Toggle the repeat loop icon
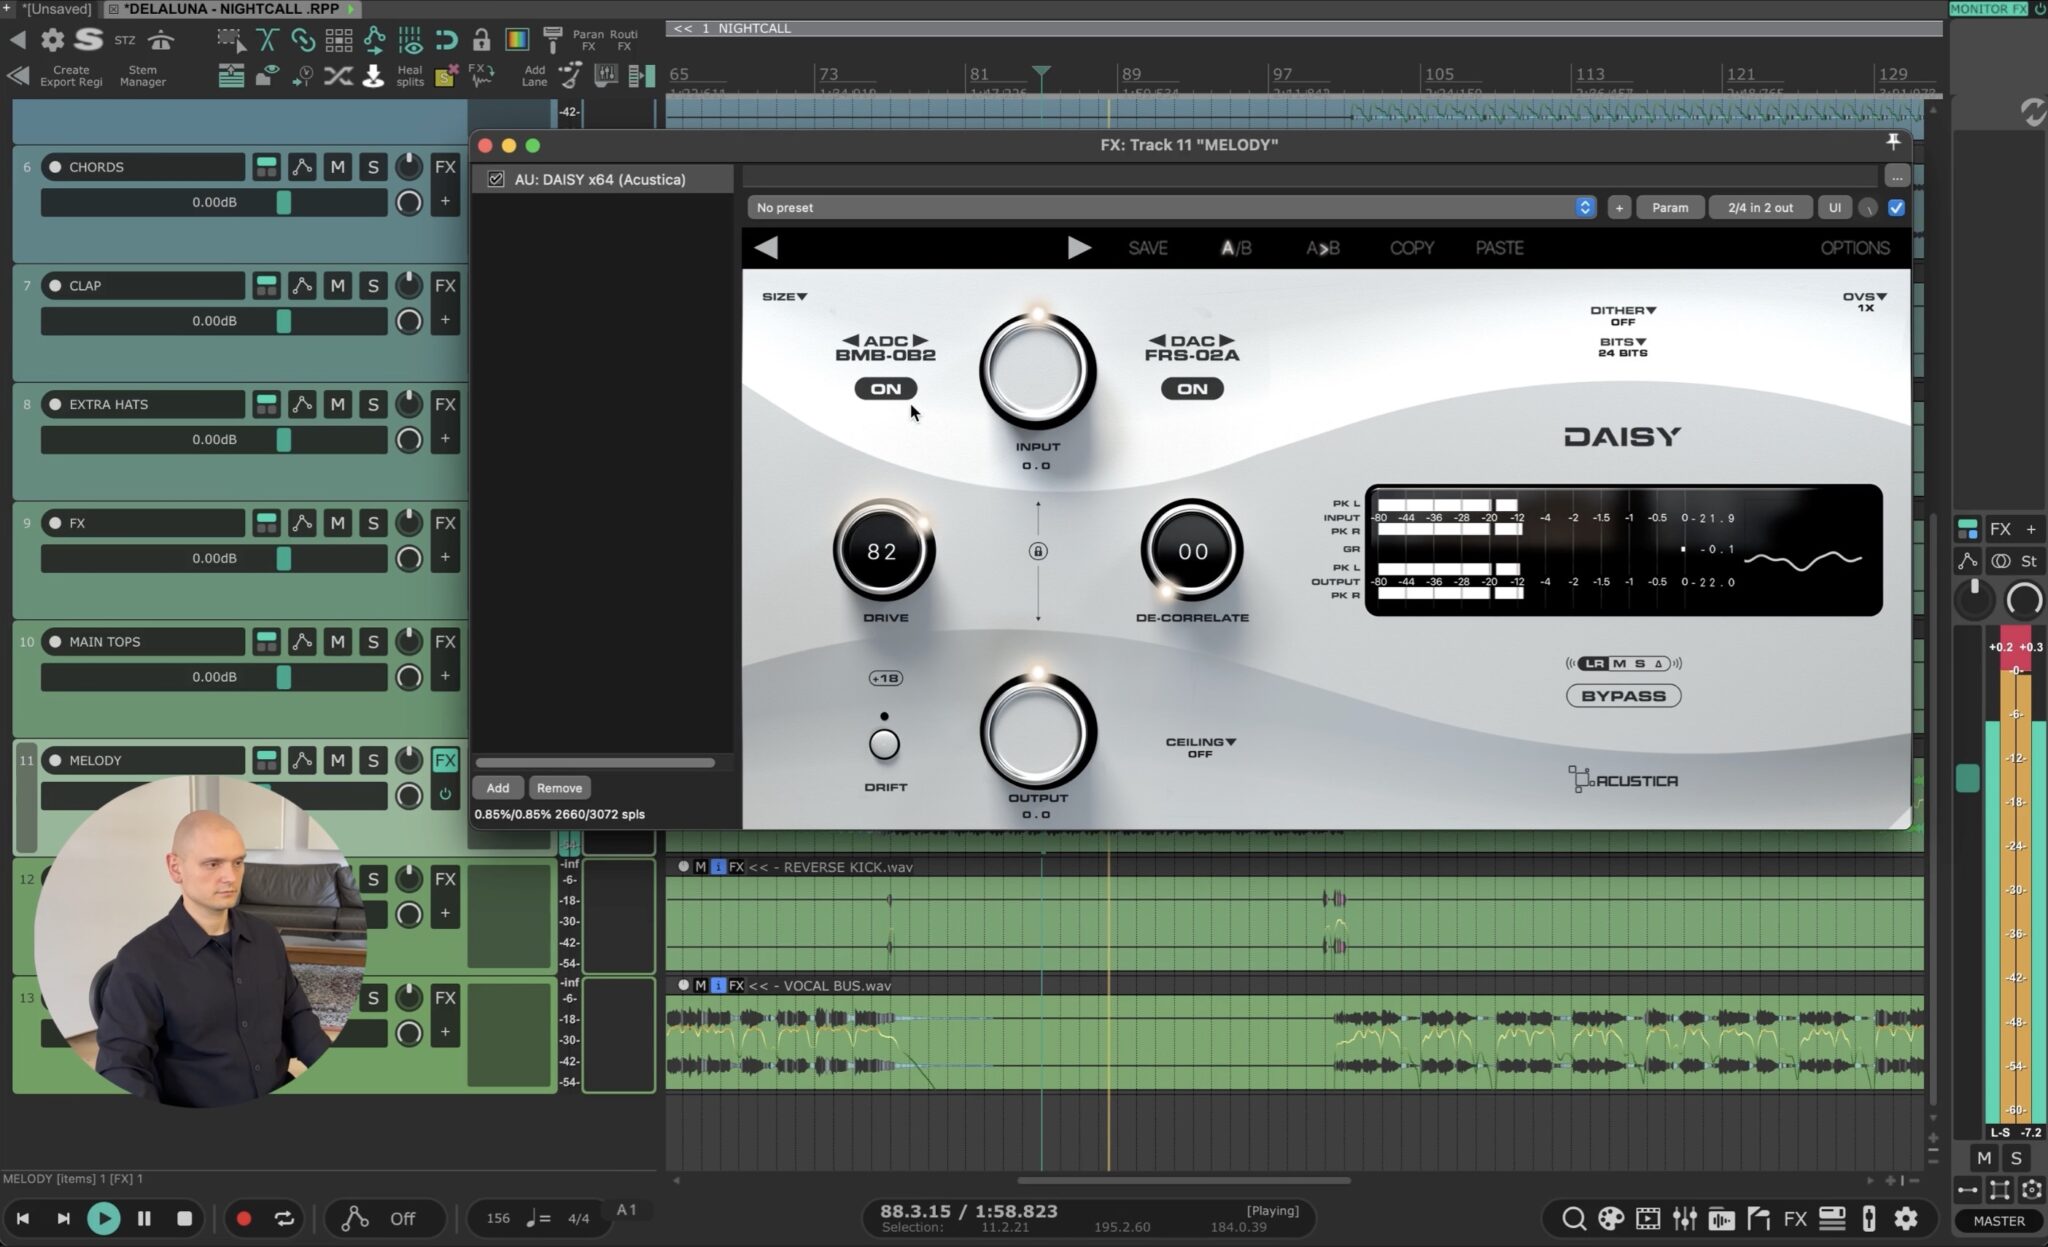This screenshot has width=2048, height=1247. pyautogui.click(x=284, y=1218)
